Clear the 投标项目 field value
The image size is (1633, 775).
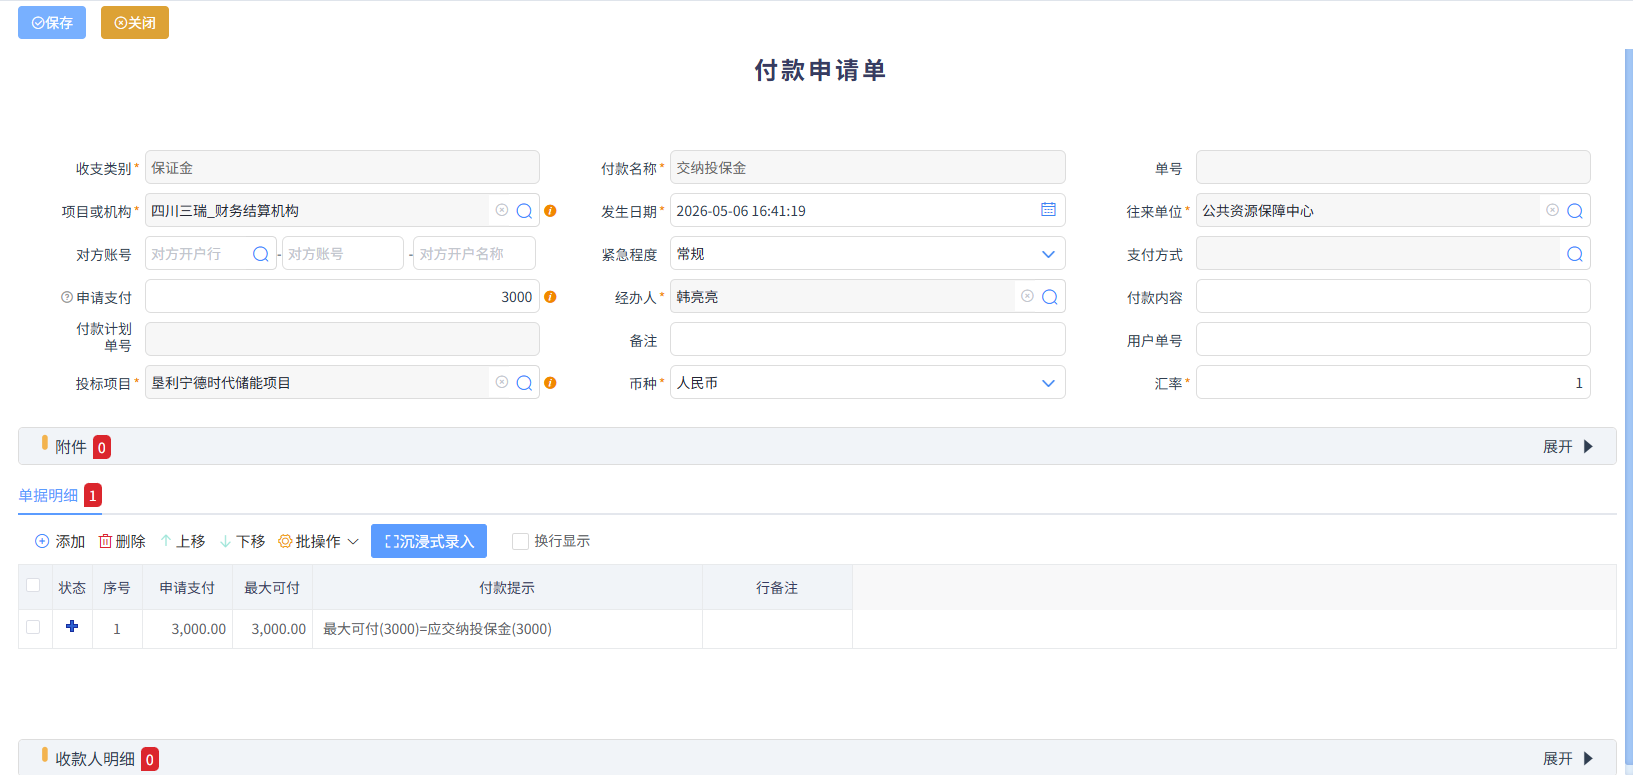[502, 382]
